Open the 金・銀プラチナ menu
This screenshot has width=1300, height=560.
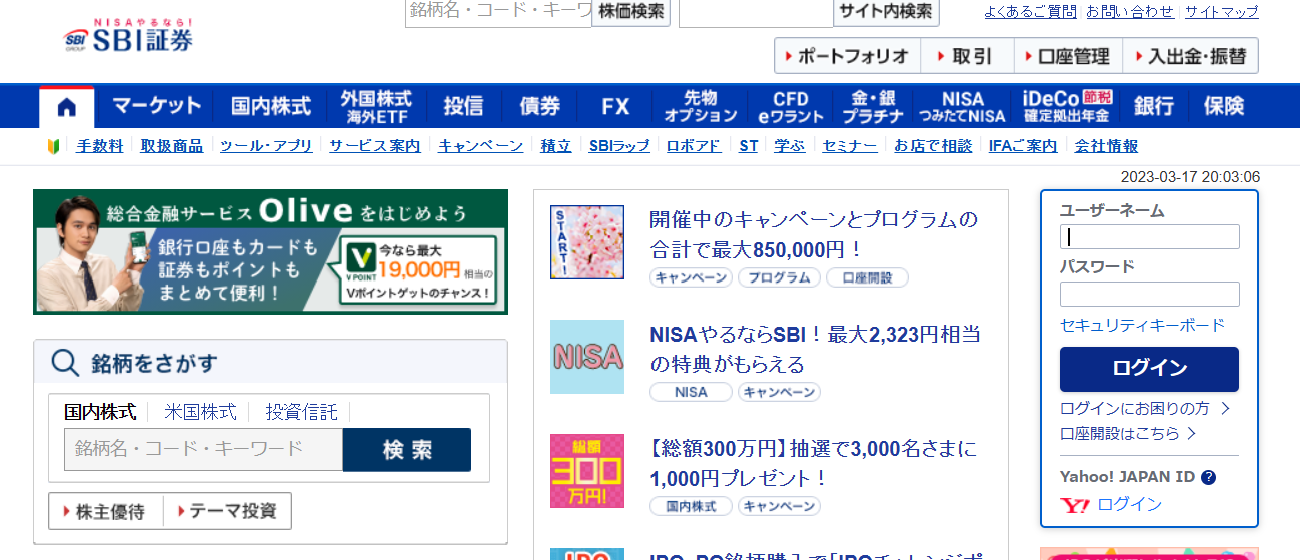pos(872,107)
